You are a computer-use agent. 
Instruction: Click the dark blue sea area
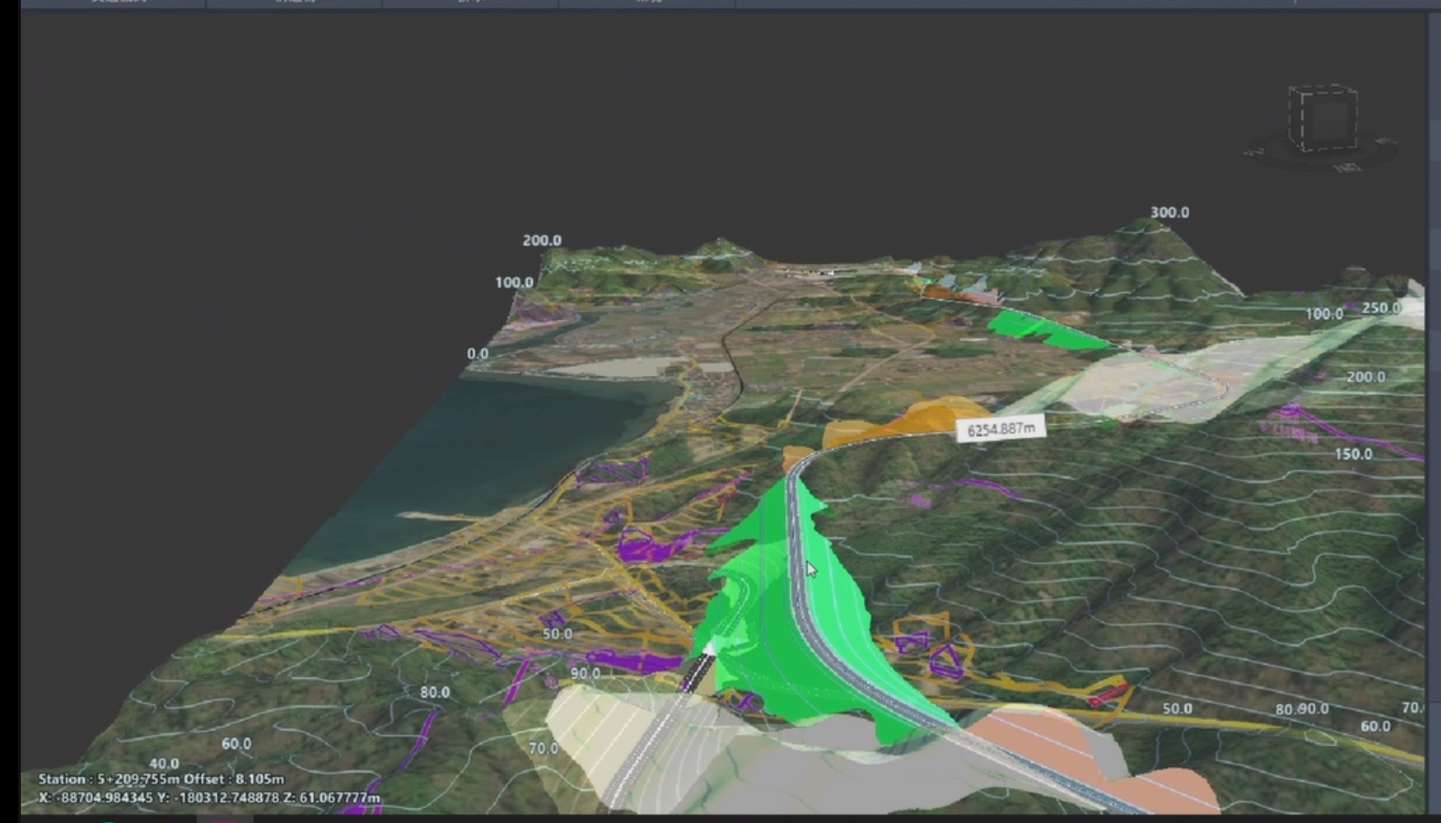(480, 450)
